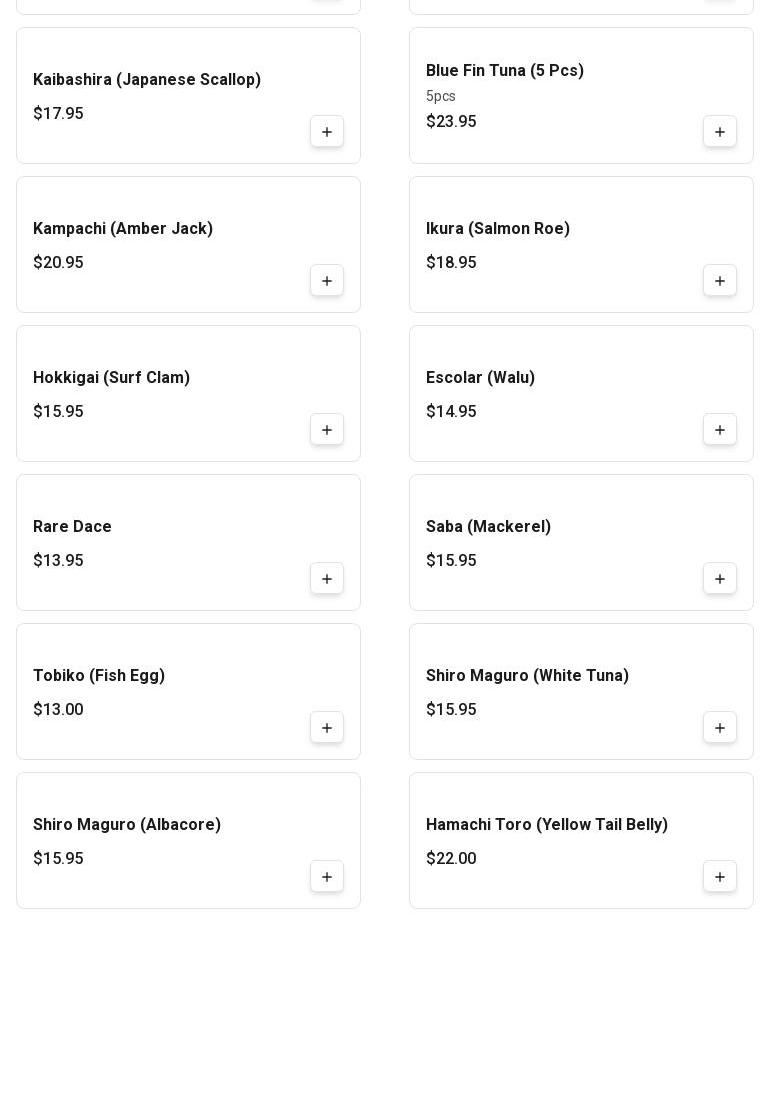This screenshot has height=1103, width=770.
Task: Add Tobiko (Fish Egg) to order
Action: 327,728
